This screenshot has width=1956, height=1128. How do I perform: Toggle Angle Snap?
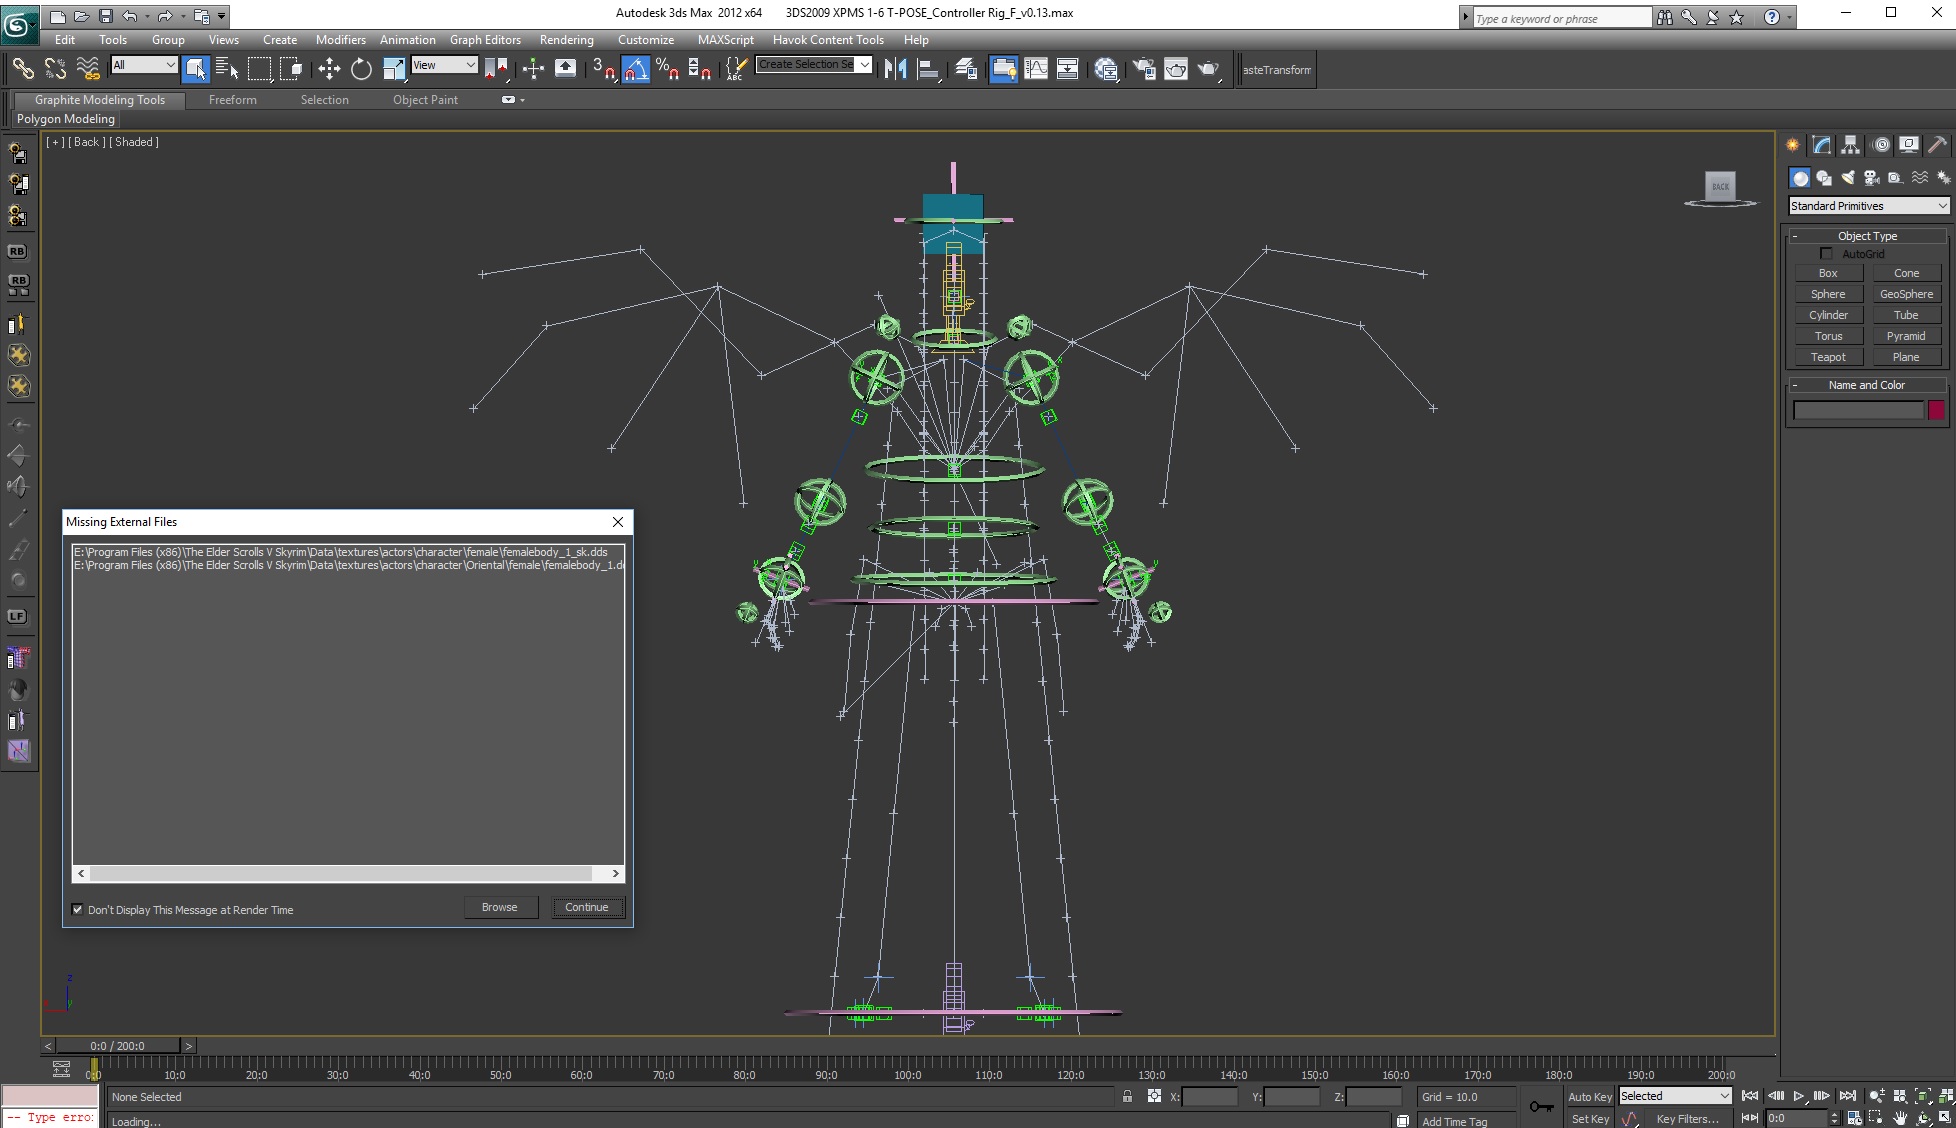tap(635, 68)
